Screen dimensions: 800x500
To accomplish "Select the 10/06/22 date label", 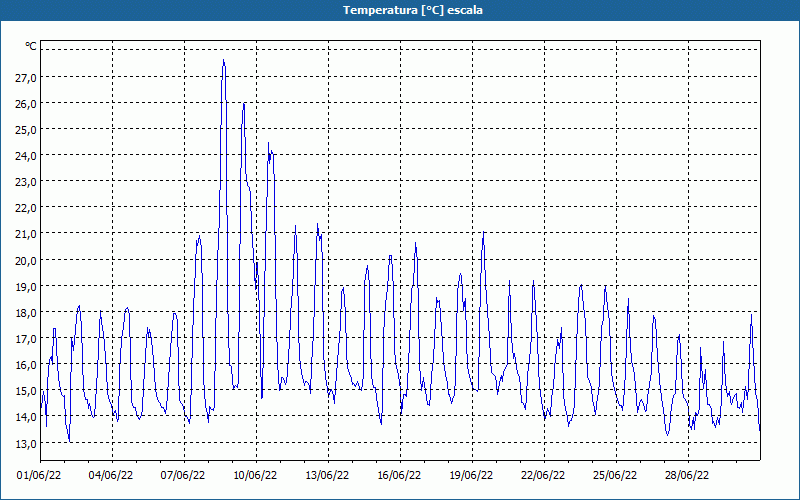I will 255,475.
